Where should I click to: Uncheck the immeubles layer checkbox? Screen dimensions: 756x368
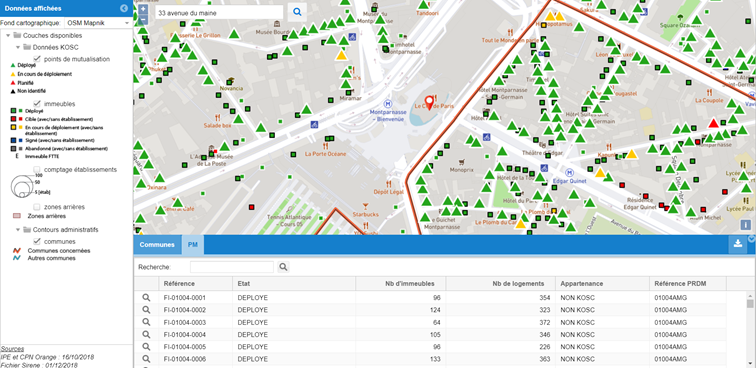(37, 103)
